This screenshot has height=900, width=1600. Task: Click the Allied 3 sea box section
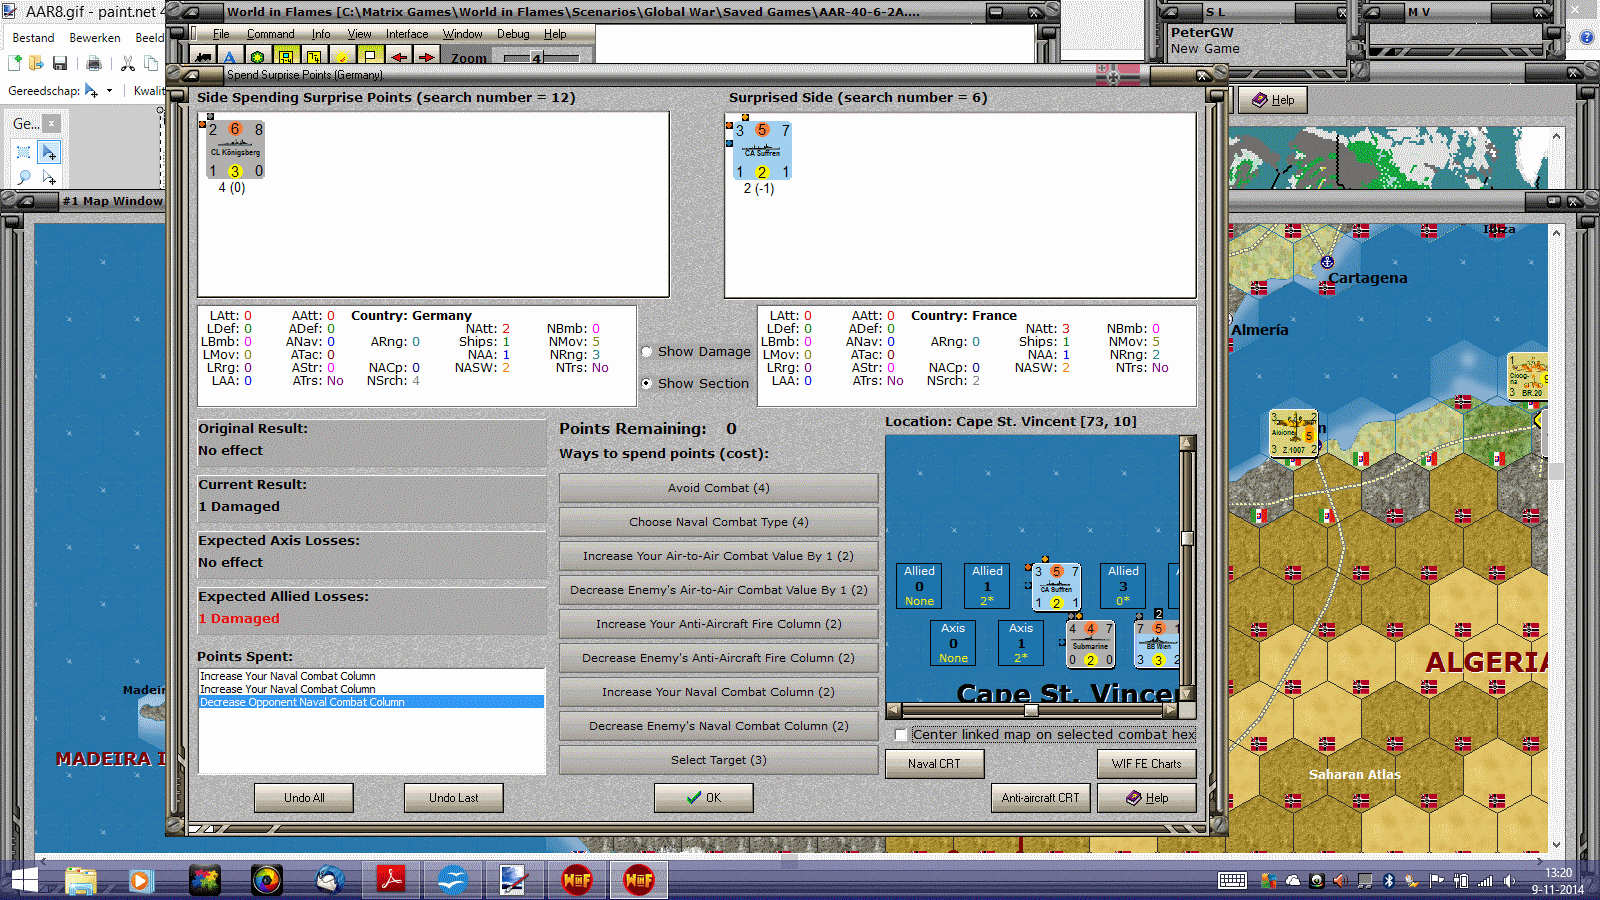pos(1123,586)
